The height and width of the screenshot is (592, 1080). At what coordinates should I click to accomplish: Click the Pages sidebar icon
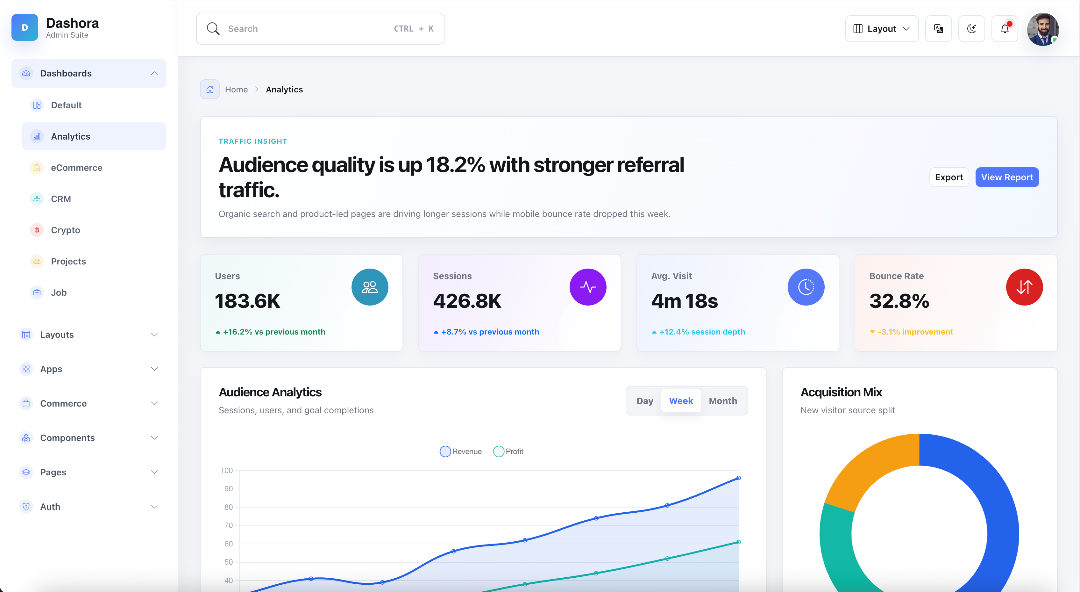tap(26, 472)
